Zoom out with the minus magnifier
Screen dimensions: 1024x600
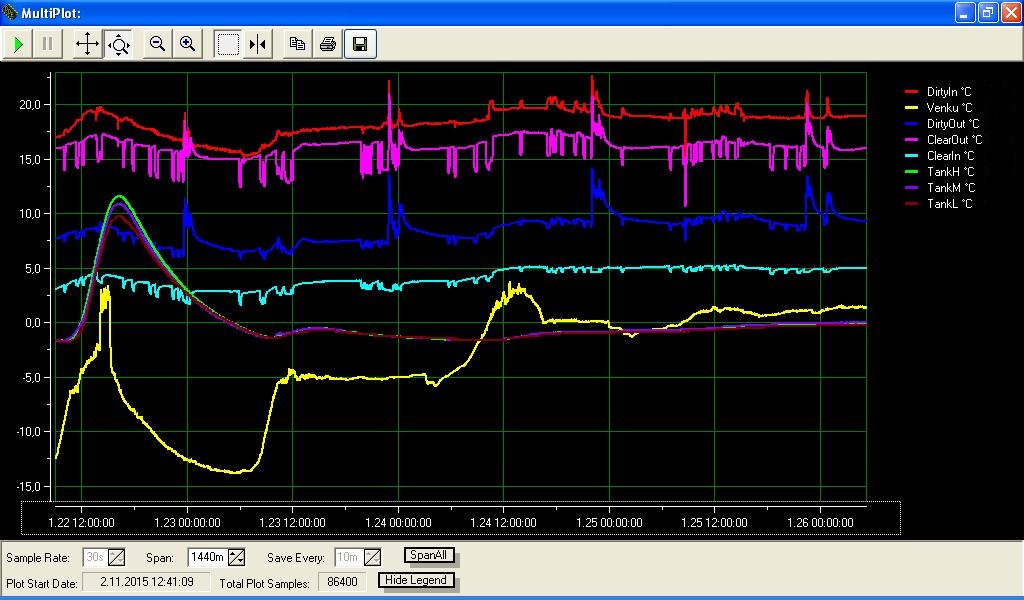click(157, 44)
